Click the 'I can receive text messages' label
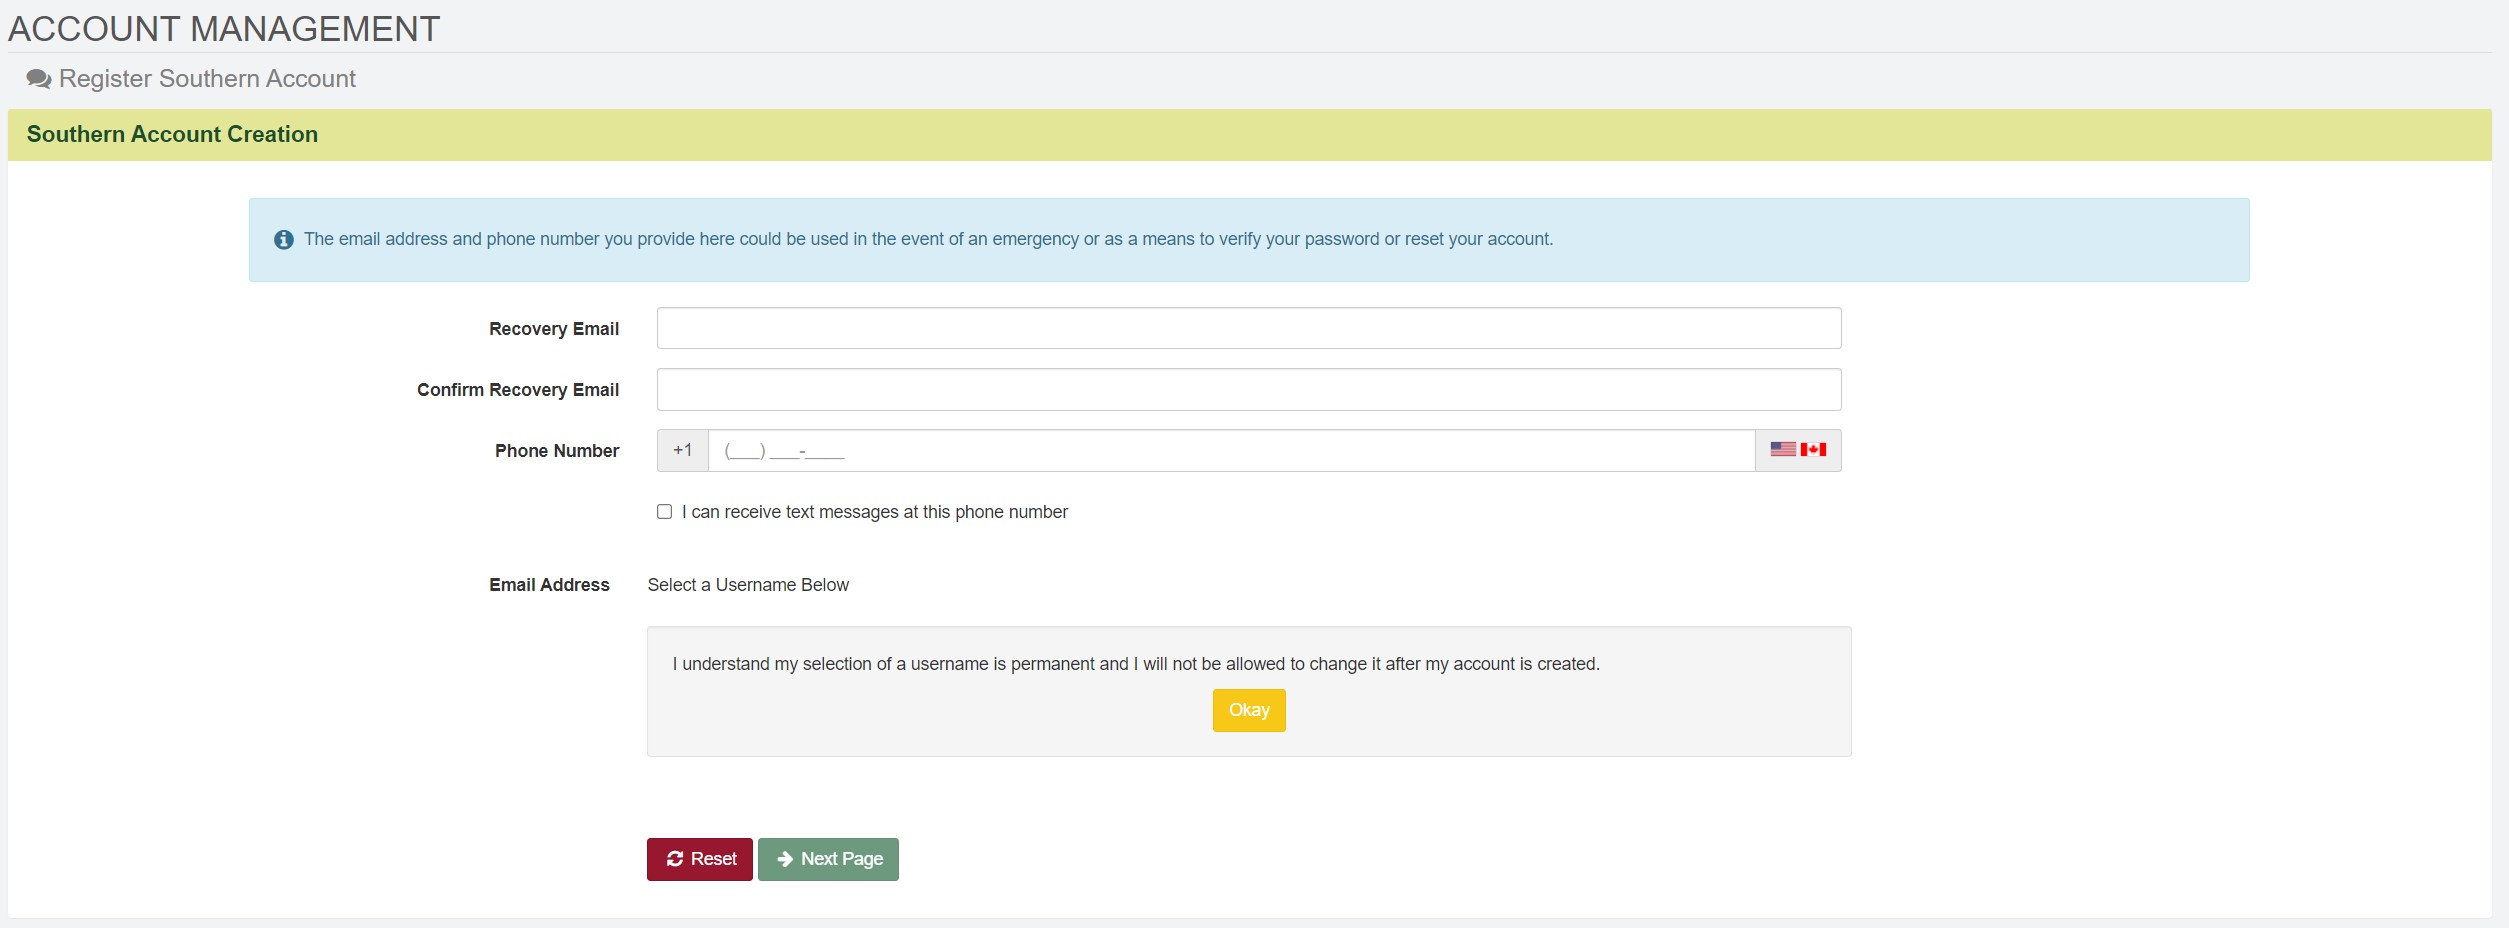The image size is (2509, 928). coord(874,512)
